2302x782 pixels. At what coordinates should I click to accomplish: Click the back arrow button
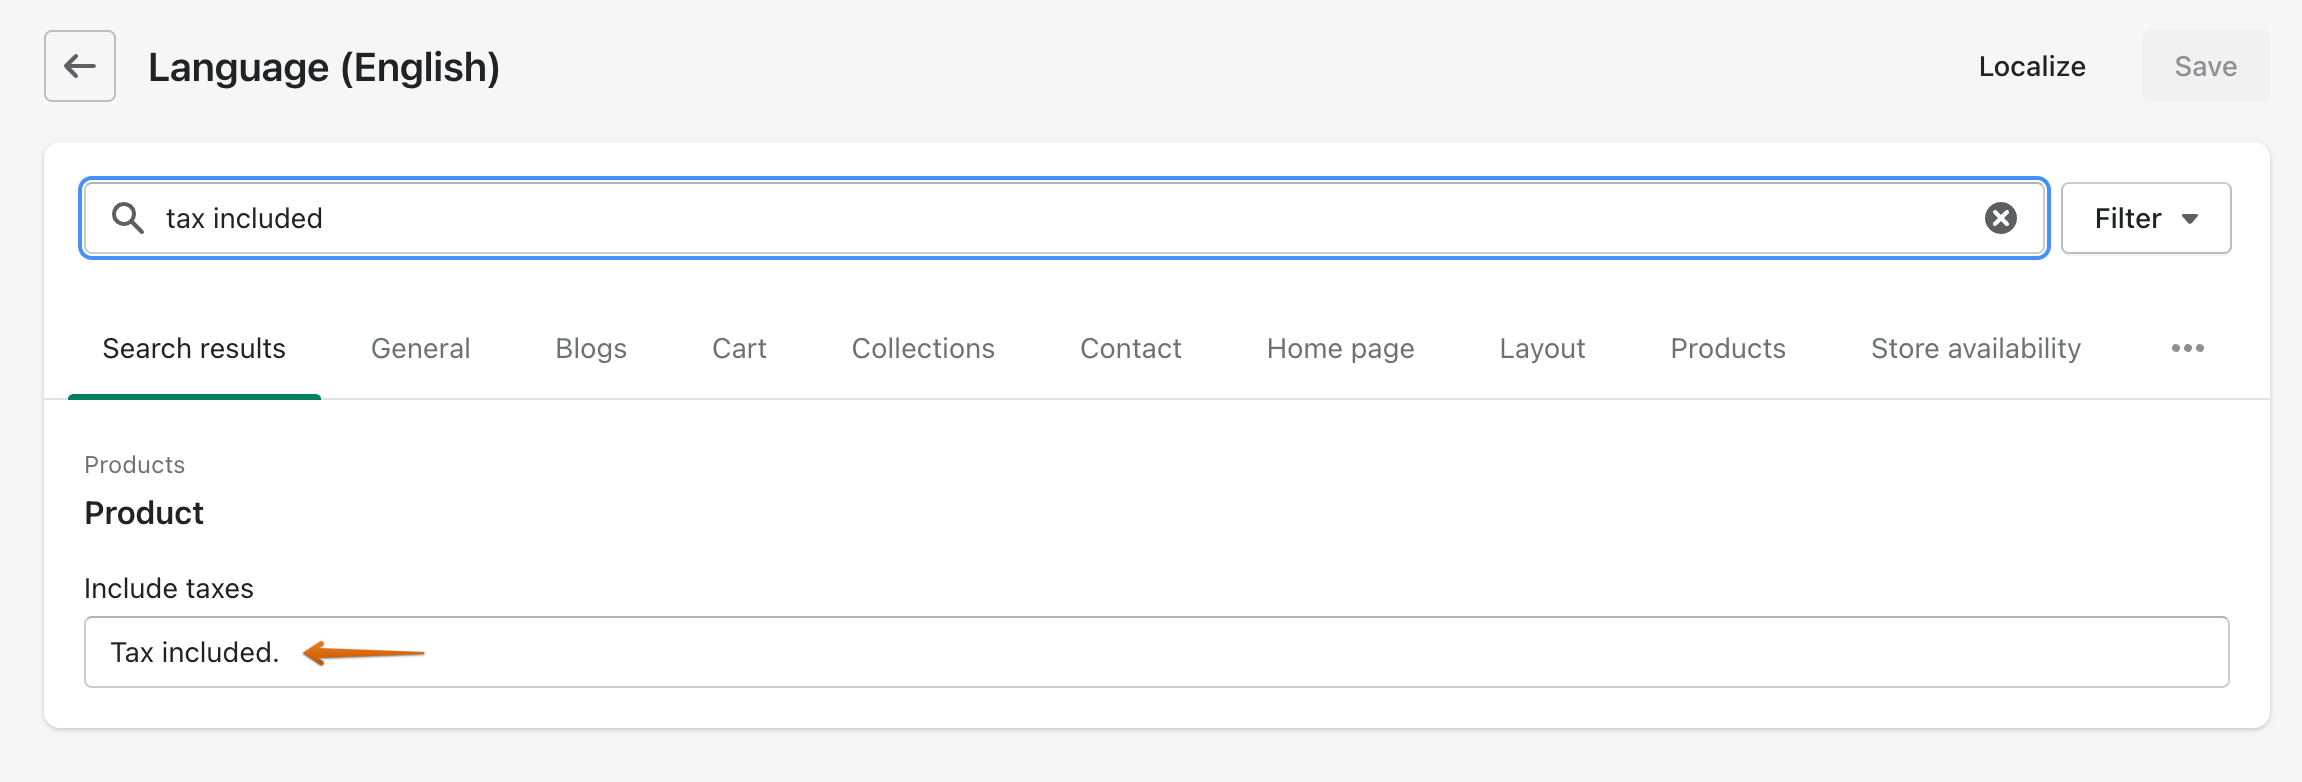(x=80, y=66)
